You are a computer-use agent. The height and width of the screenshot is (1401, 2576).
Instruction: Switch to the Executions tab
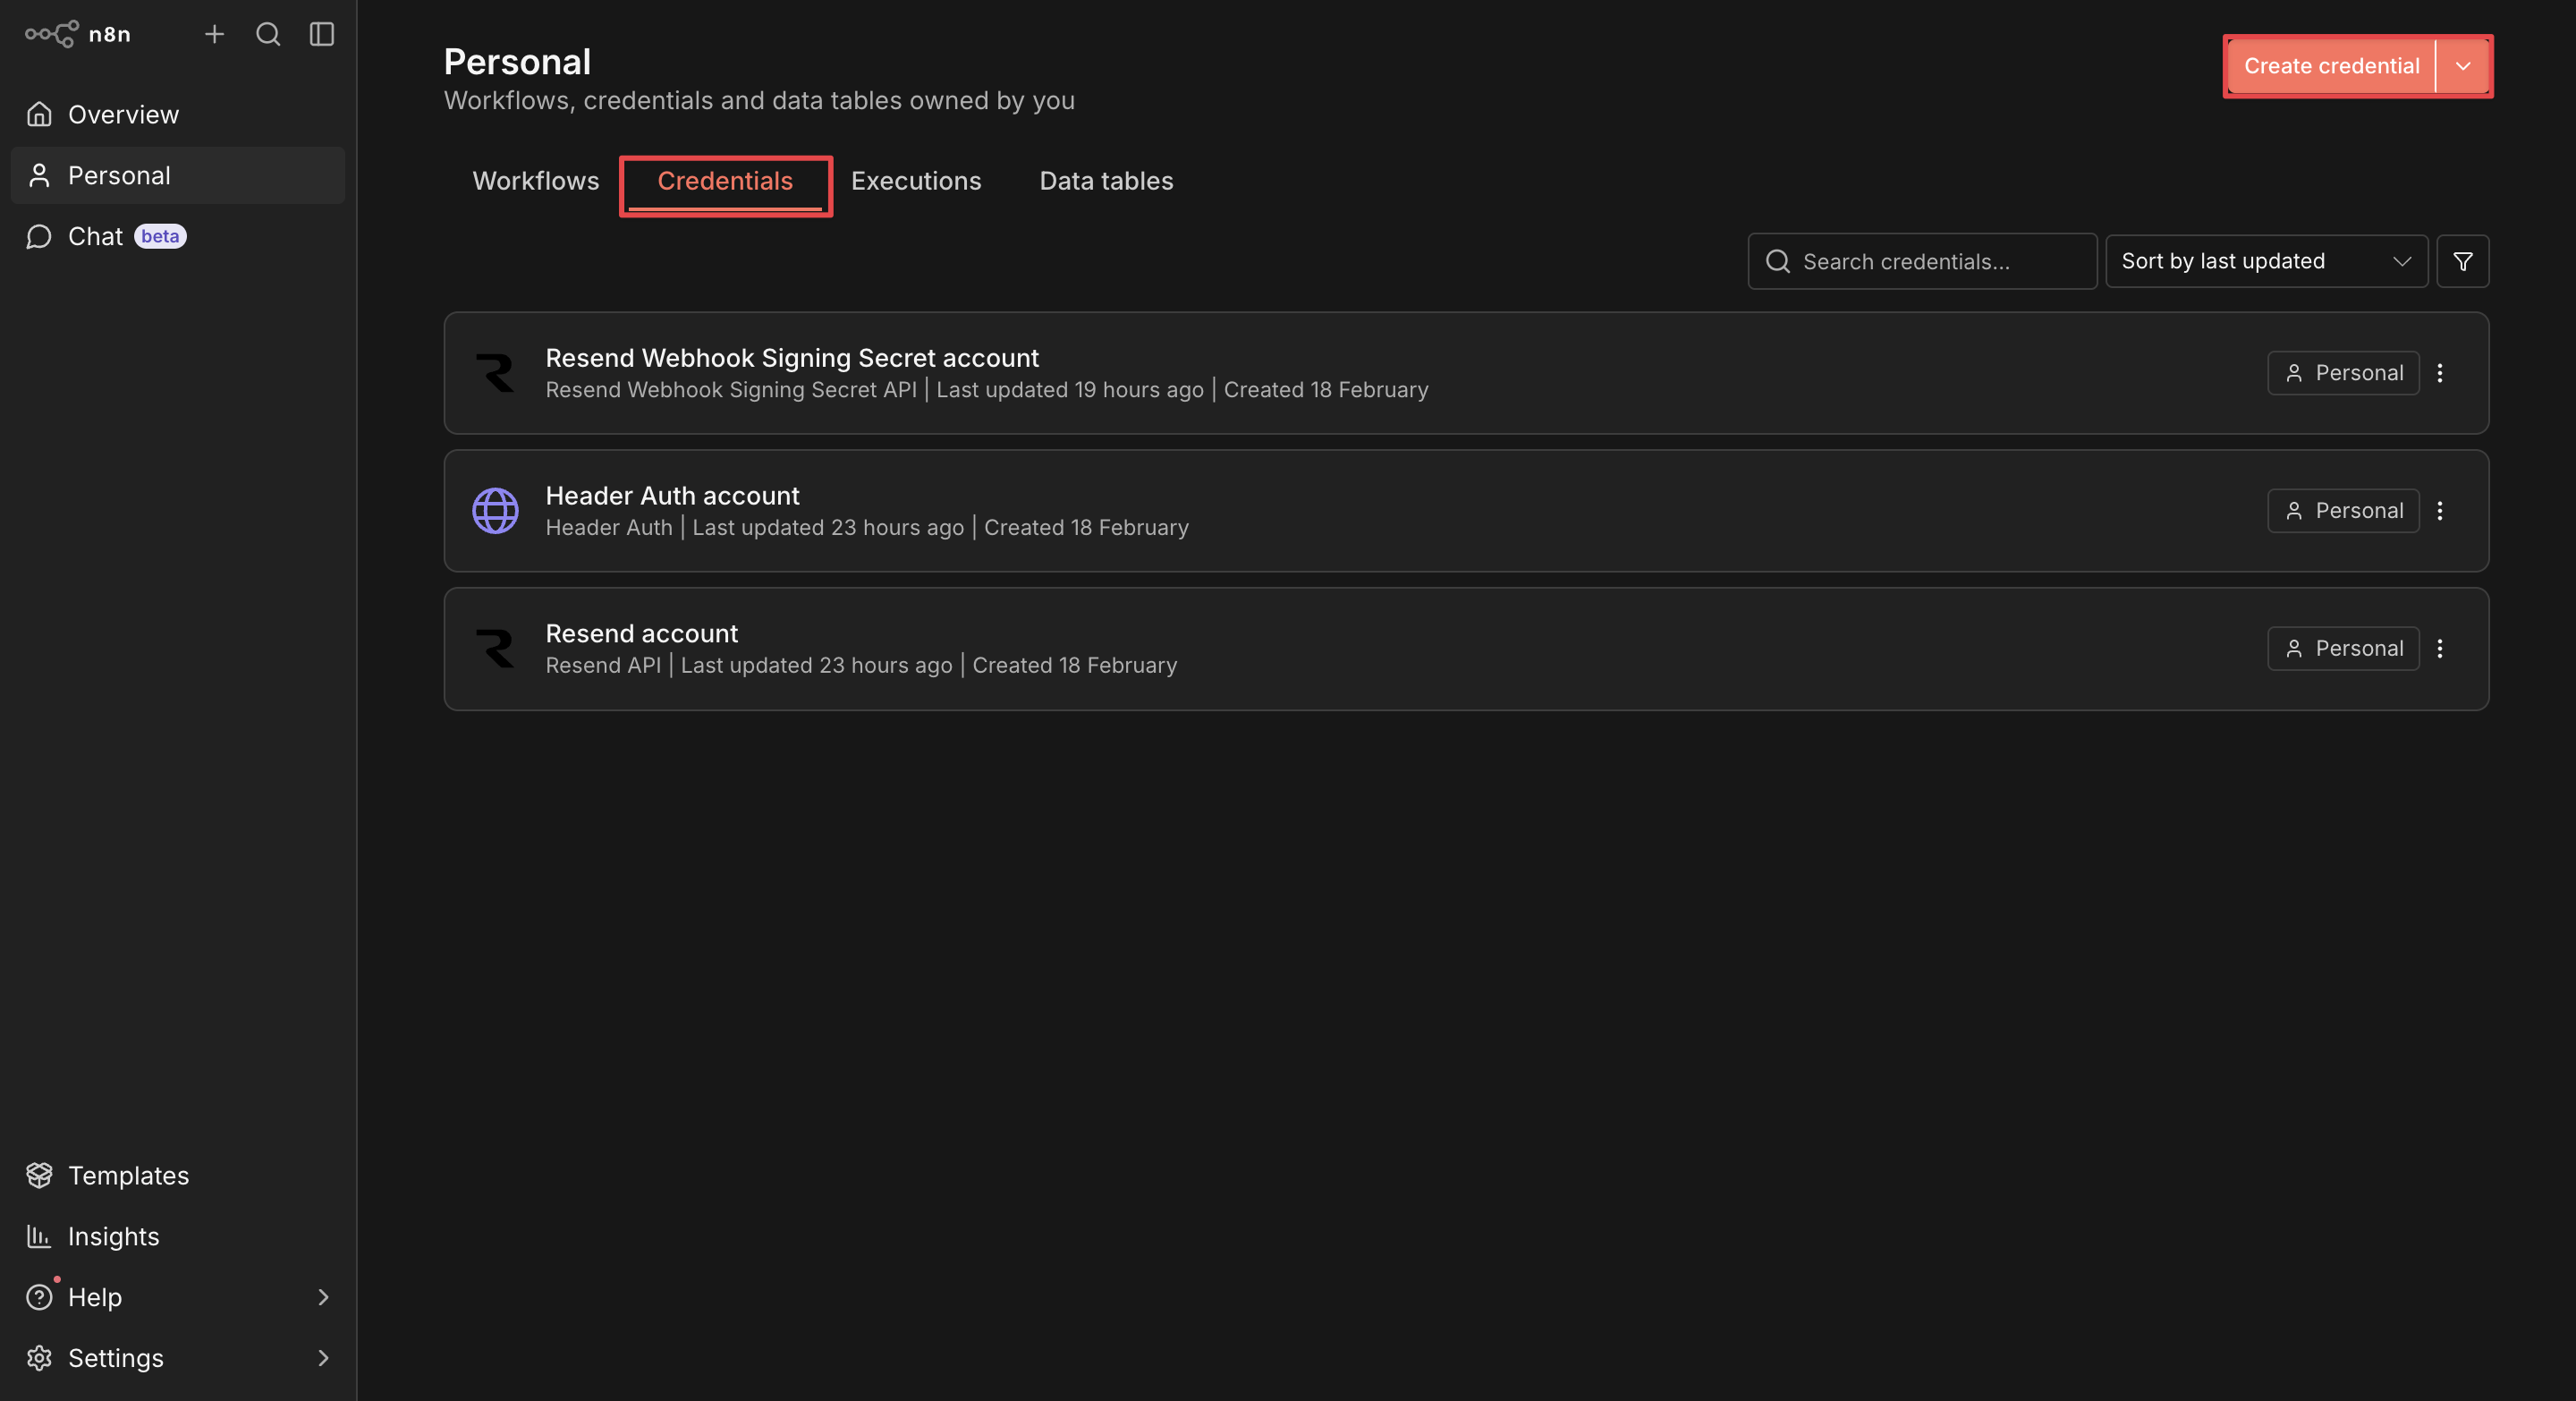[916, 181]
